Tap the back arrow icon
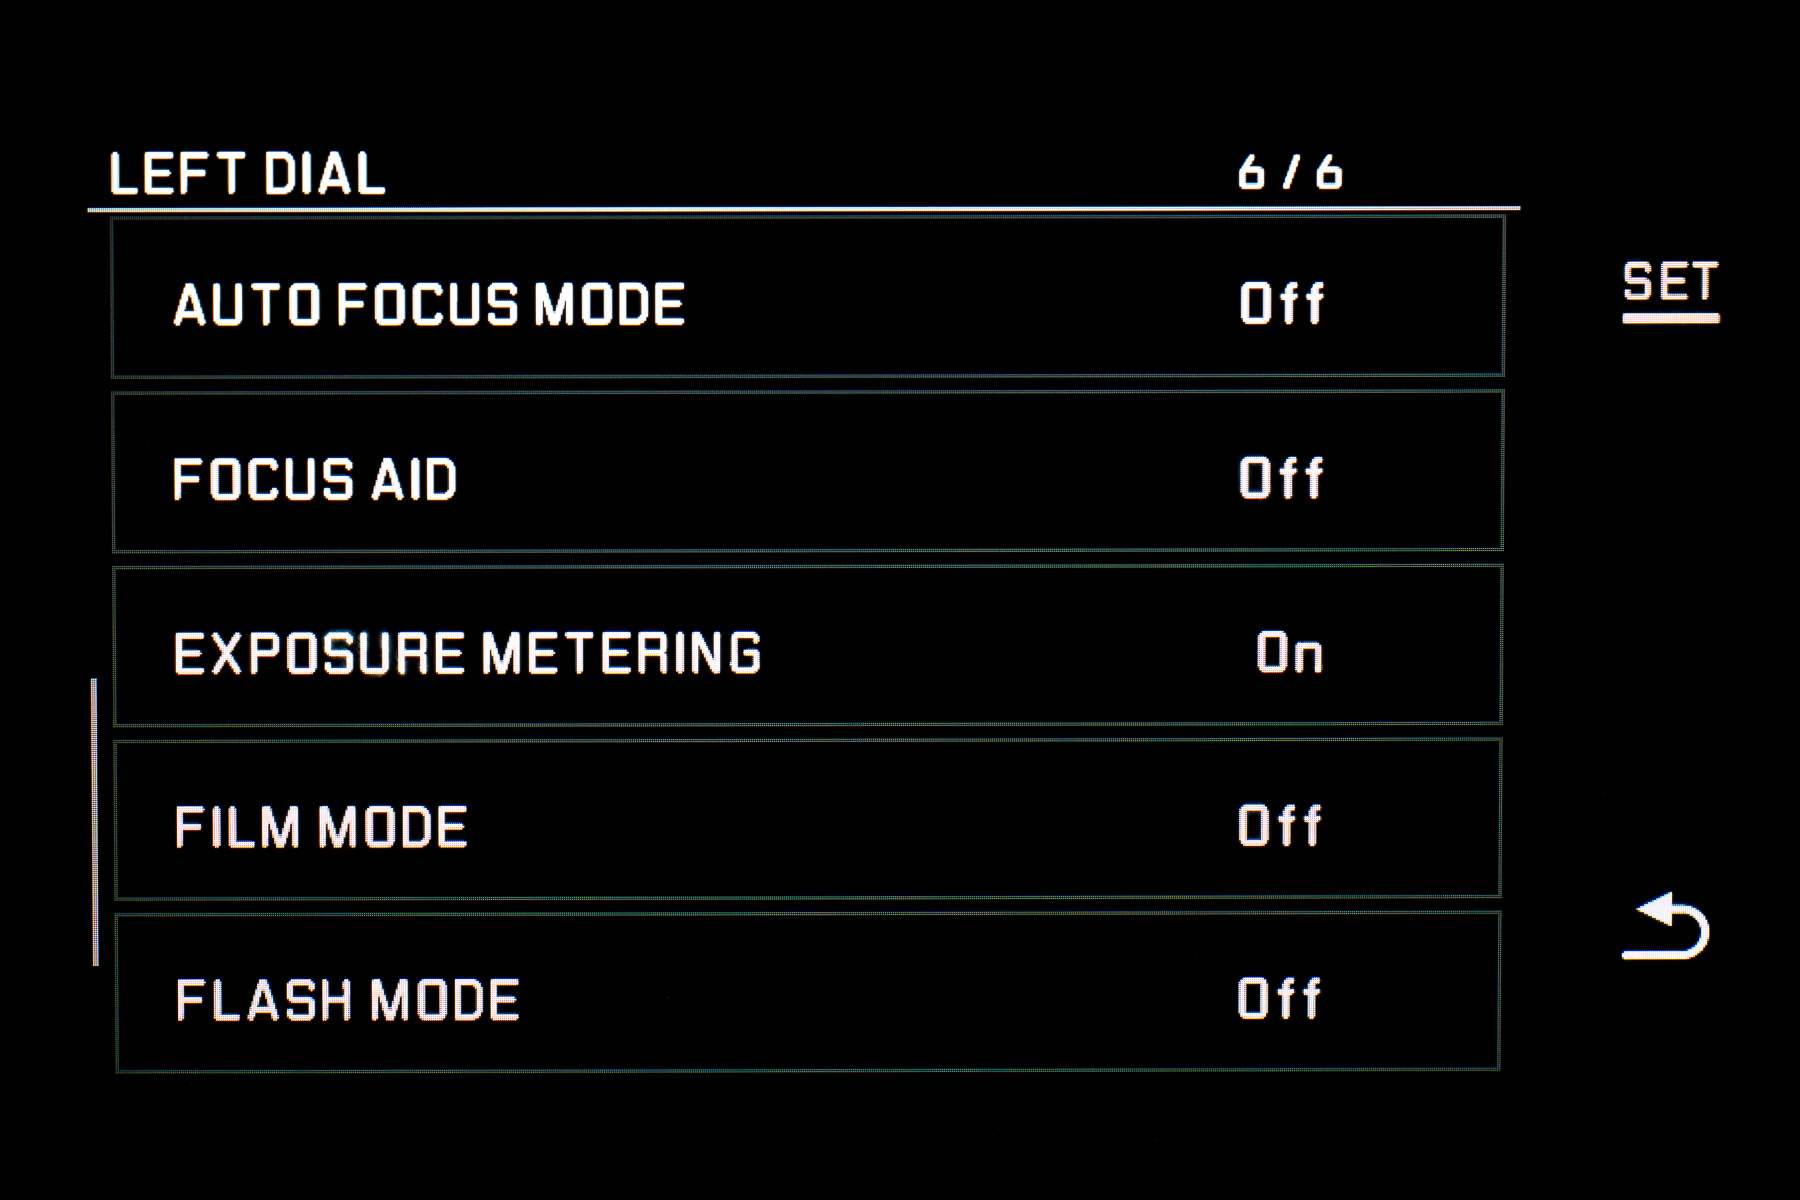The image size is (1800, 1200). pos(1665,926)
